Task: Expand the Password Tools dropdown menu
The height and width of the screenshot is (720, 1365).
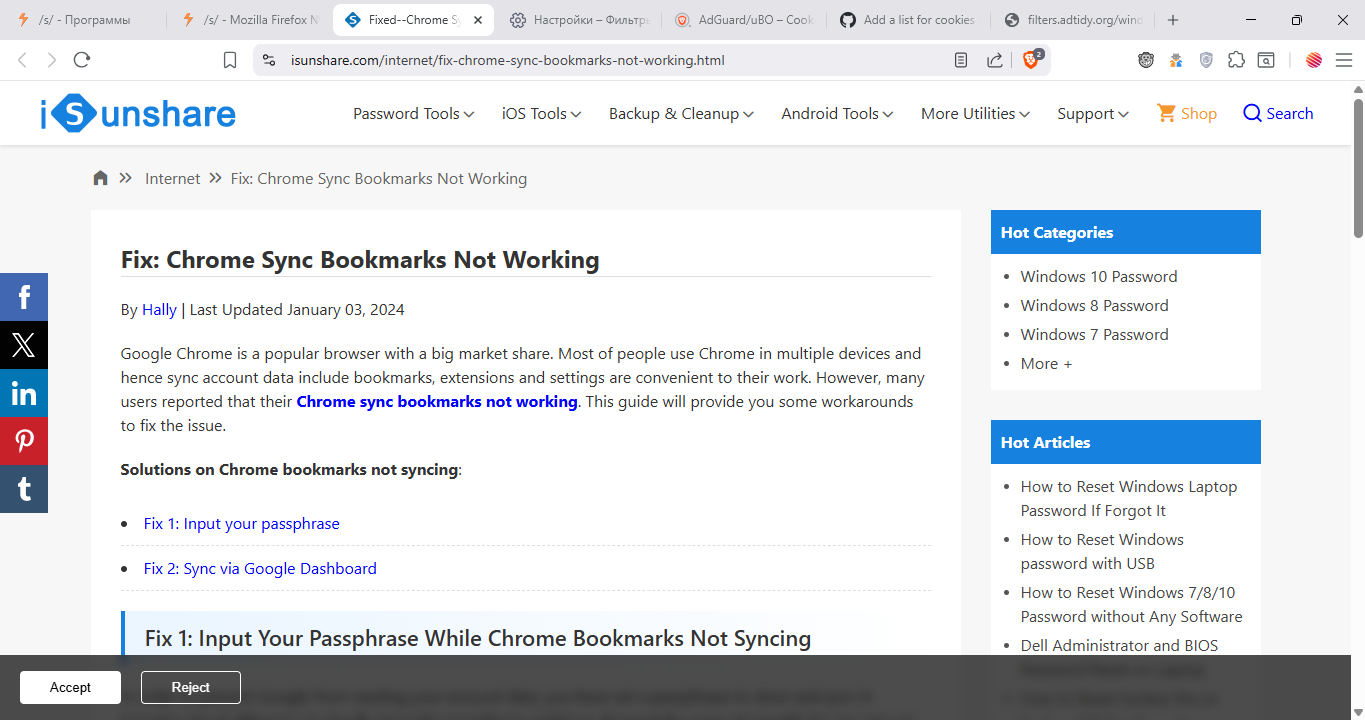Action: coord(413,114)
